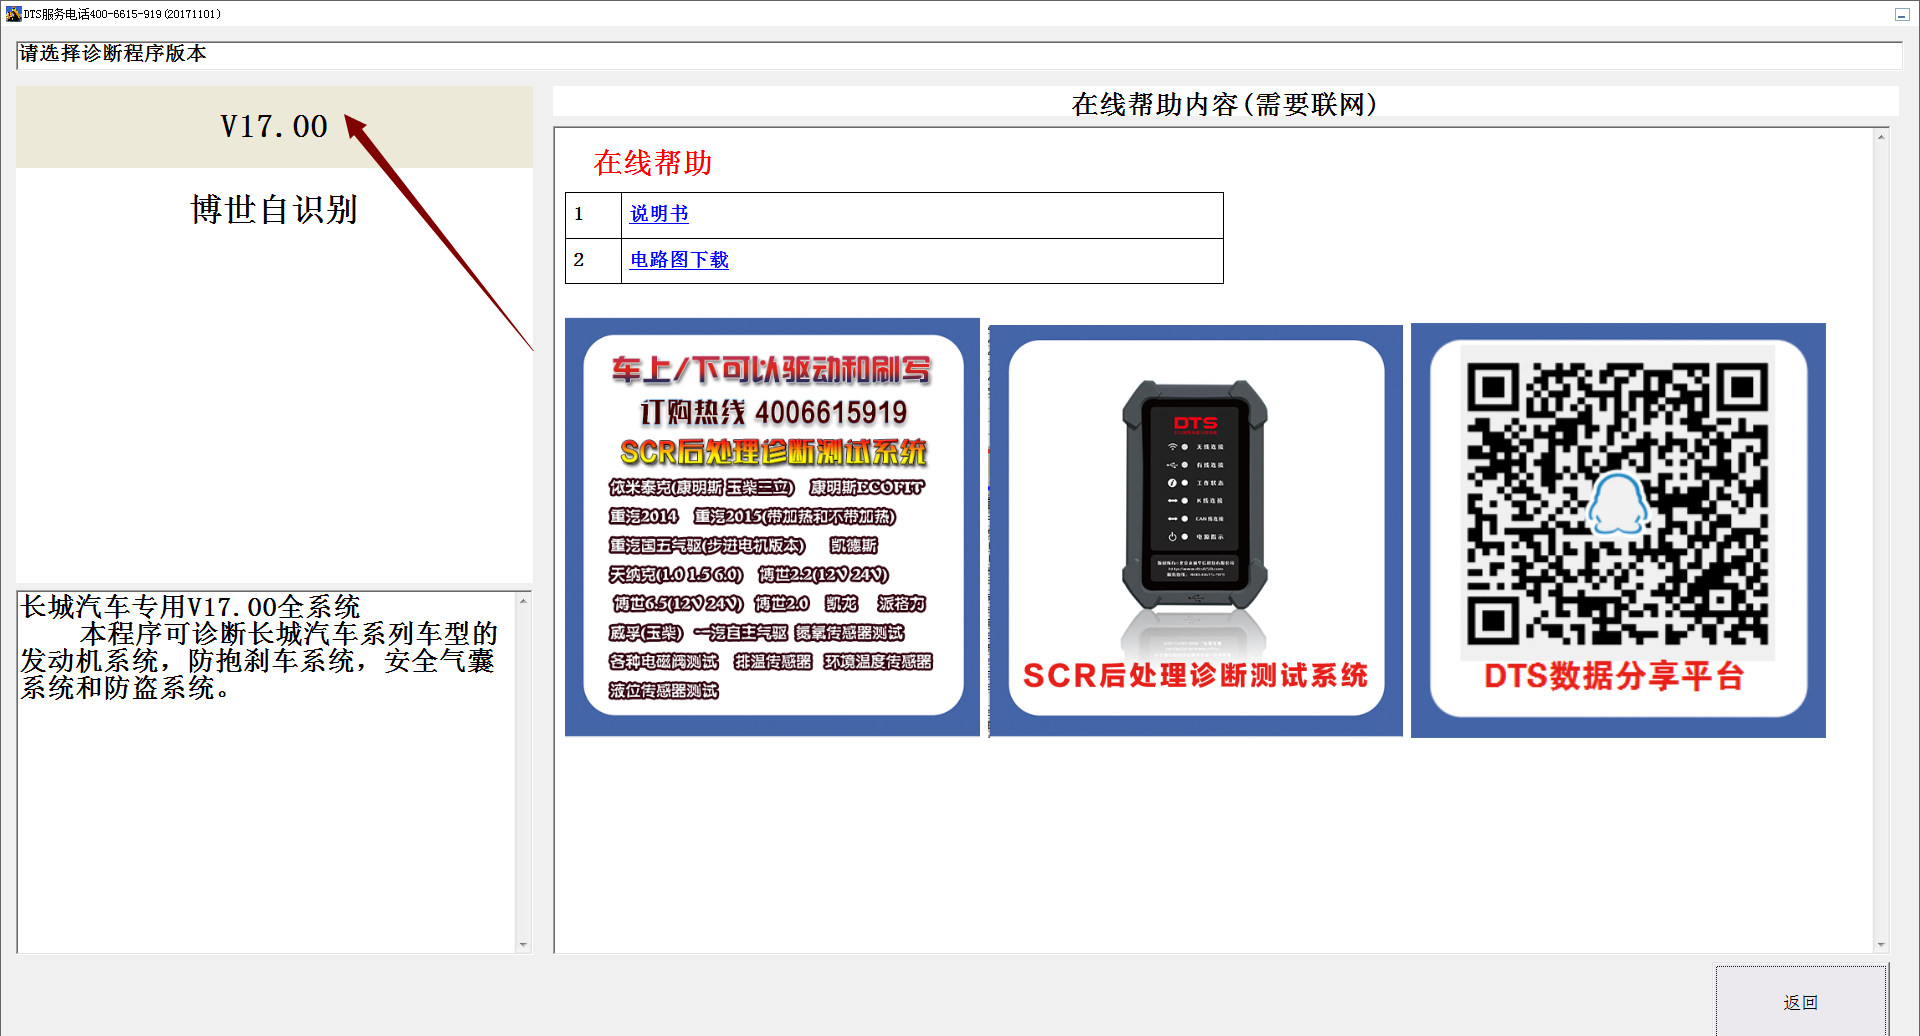The image size is (1920, 1036).
Task: Click the description box scroll-down arrow
Action: (523, 944)
